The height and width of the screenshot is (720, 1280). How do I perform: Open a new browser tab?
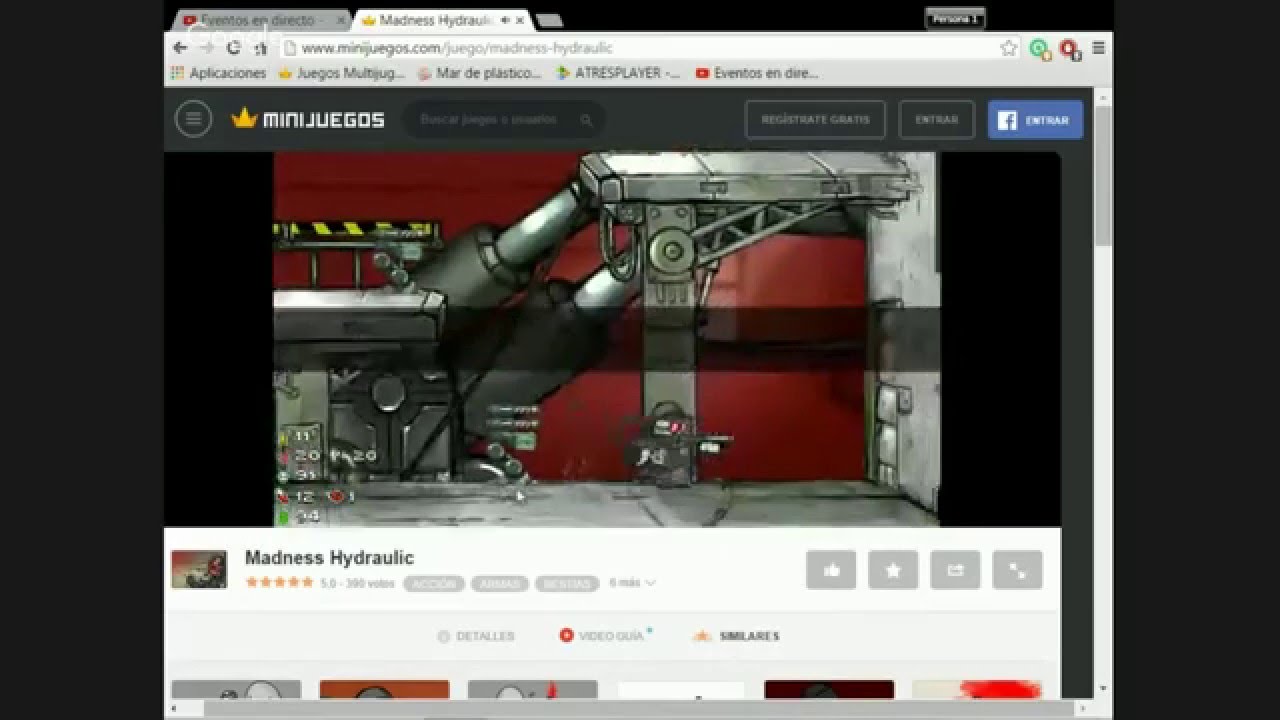pyautogui.click(x=548, y=20)
